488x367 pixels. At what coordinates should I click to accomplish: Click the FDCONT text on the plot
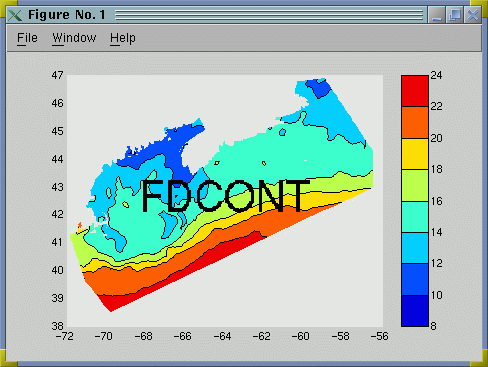(225, 196)
